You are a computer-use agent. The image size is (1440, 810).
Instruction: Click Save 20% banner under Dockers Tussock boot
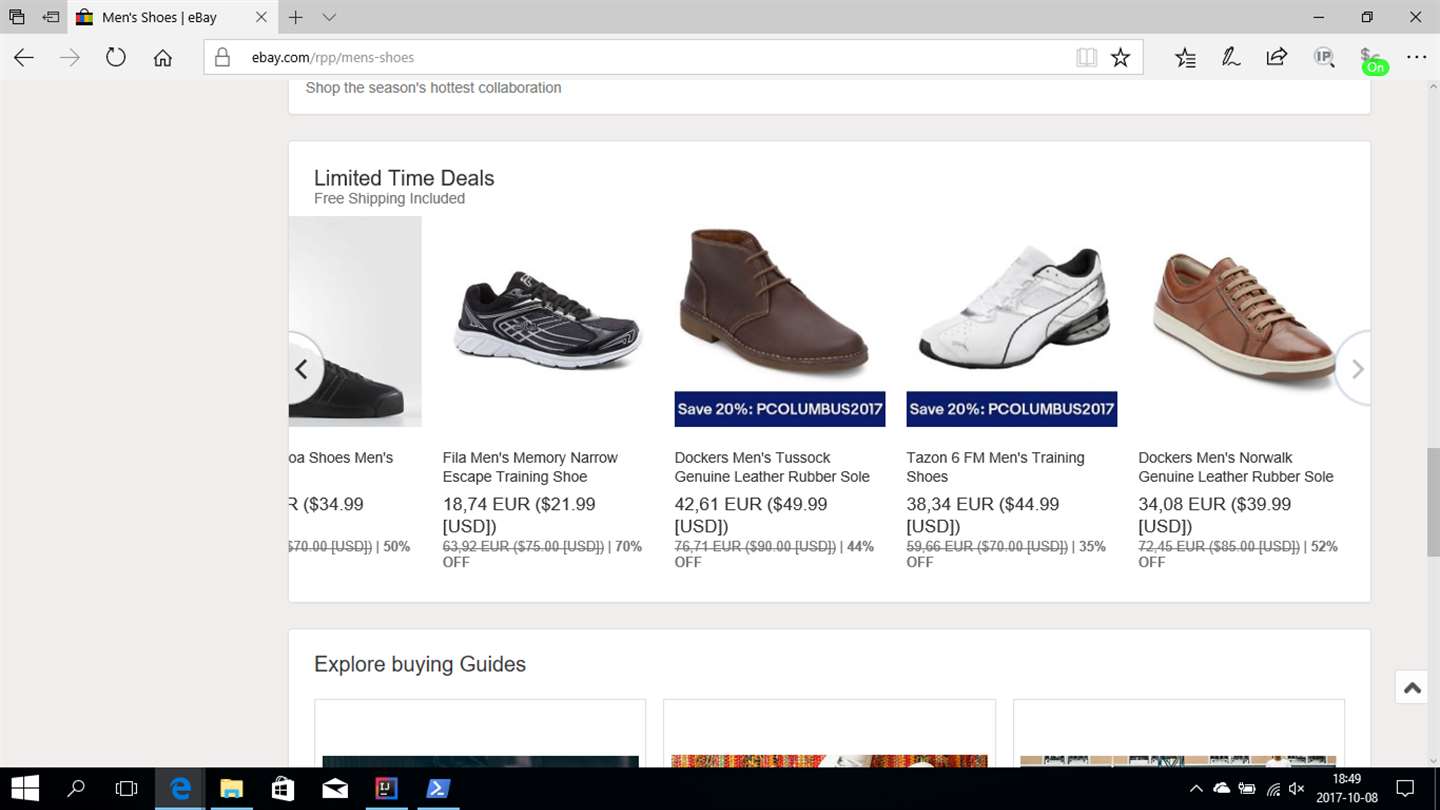pyautogui.click(x=780, y=409)
